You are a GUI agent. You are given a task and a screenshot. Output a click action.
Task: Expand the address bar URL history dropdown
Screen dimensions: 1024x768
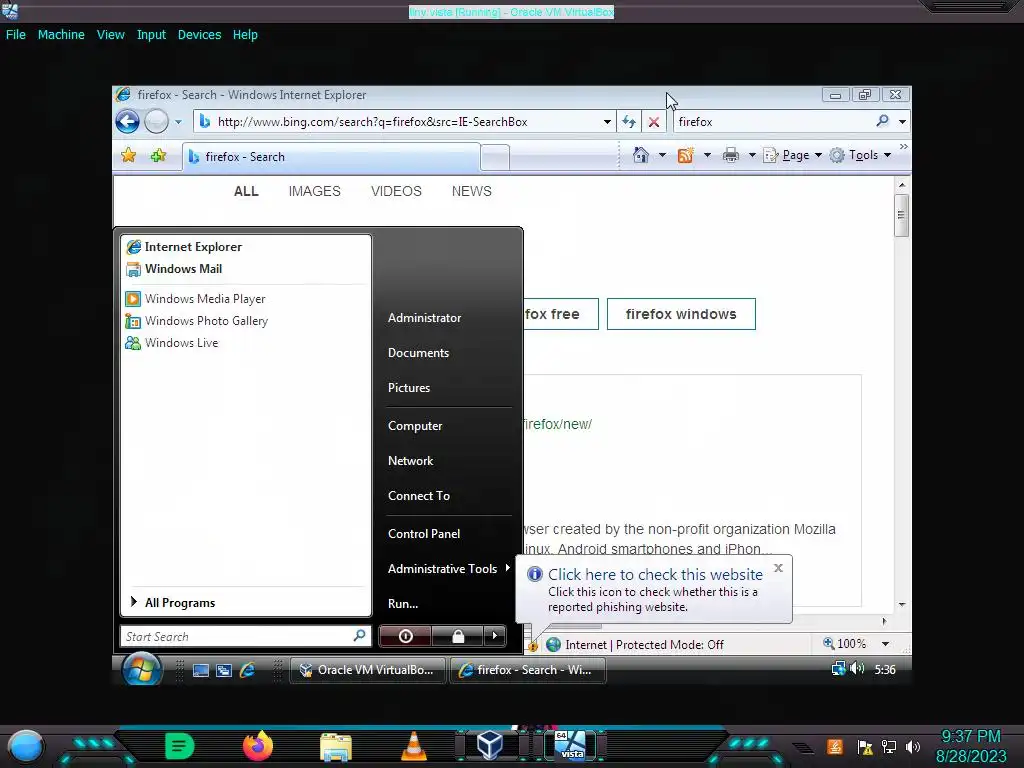click(607, 122)
